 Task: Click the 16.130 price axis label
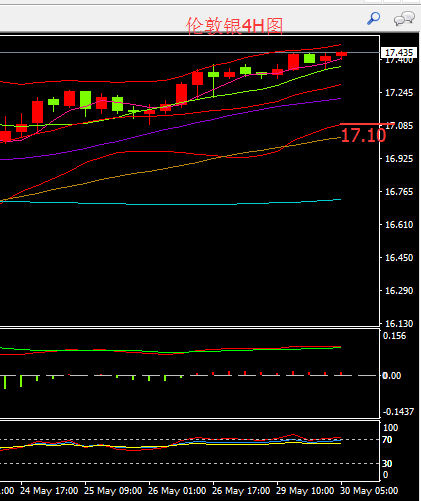[399, 324]
